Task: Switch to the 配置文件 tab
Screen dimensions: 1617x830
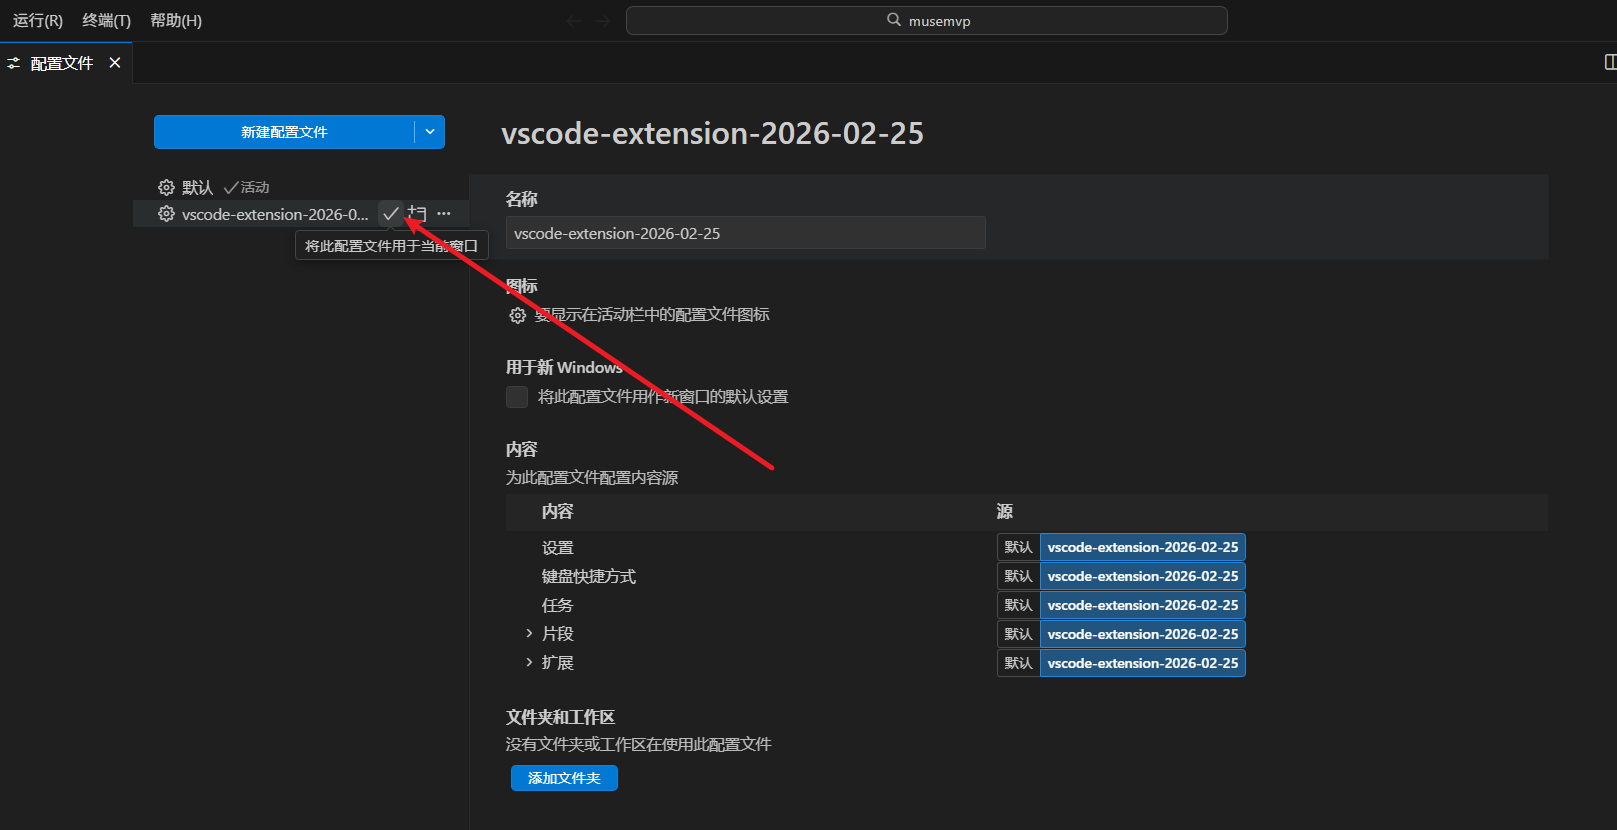Action: [x=62, y=63]
